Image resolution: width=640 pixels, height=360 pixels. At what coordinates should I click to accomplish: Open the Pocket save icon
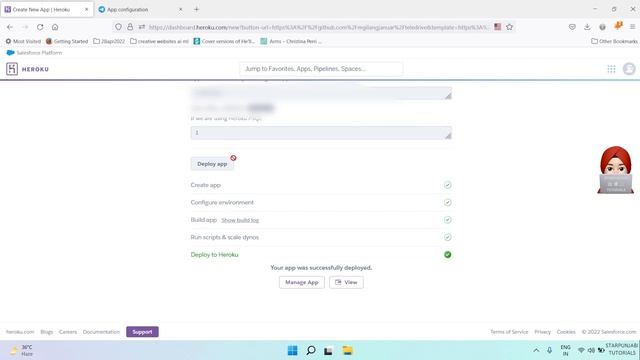[x=572, y=27]
